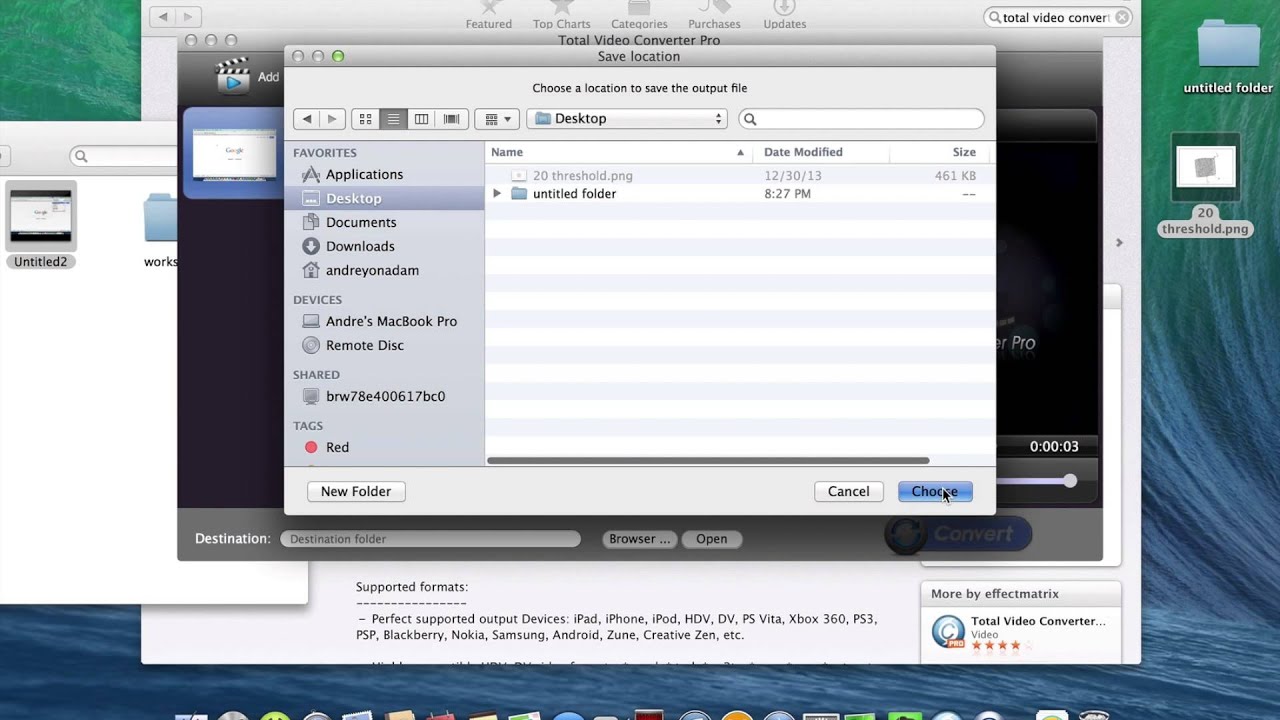Sort list by Name column
Viewport: 1280px width, 720px height.
point(619,152)
